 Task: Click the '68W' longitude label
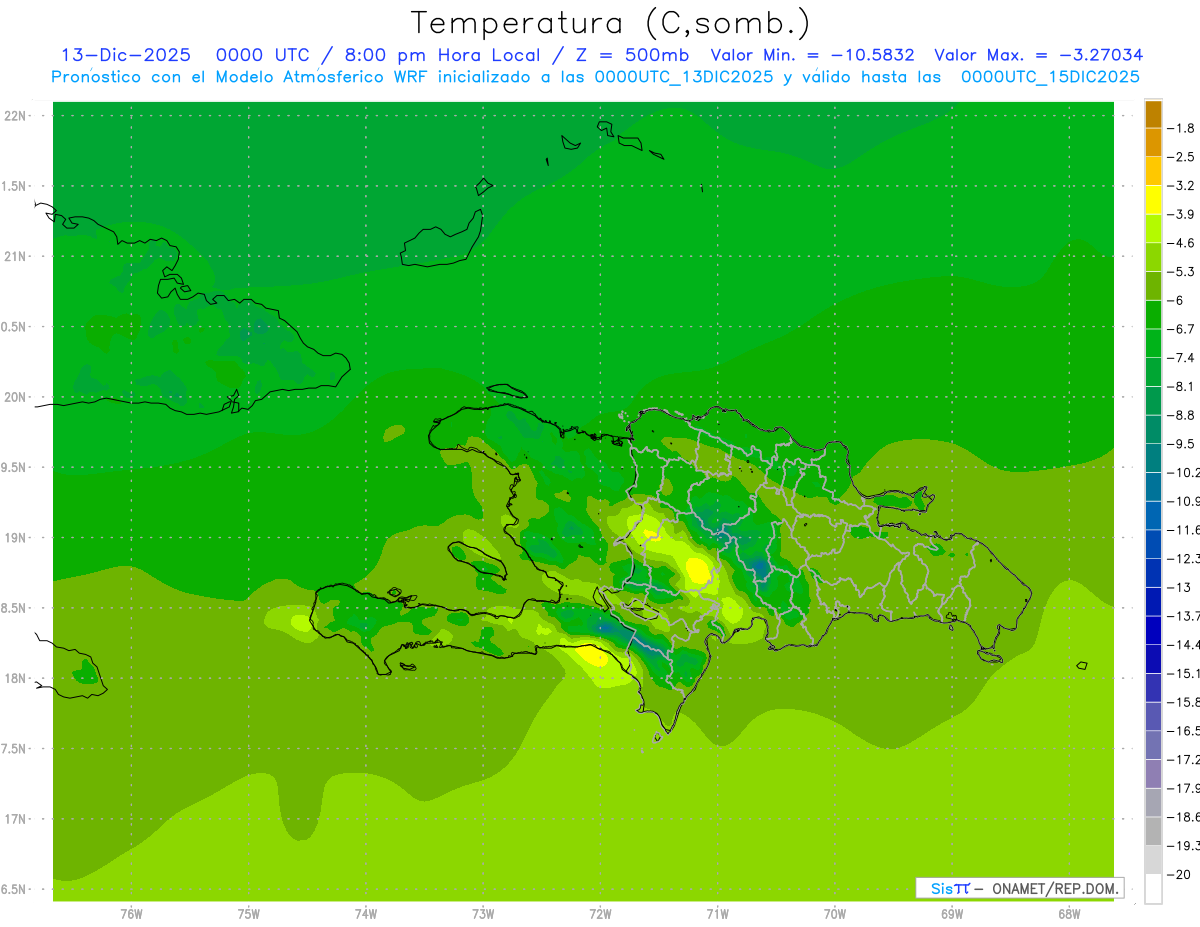1069,914
